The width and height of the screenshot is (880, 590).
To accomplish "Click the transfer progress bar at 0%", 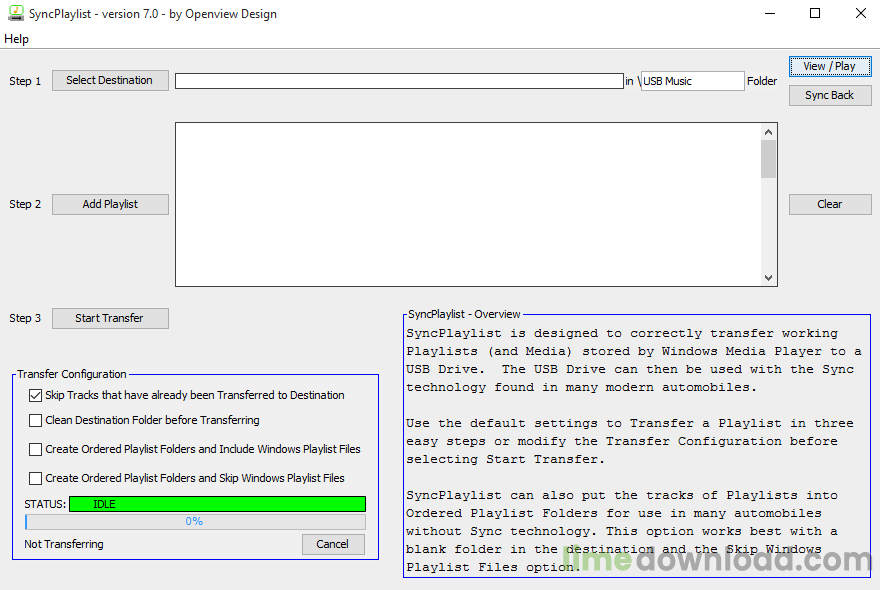I will tap(195, 522).
